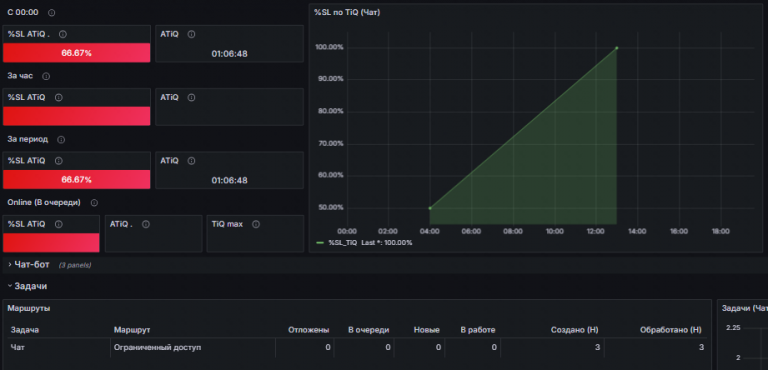Select the 'Ограниченный доступ' route cell
The height and width of the screenshot is (370, 768).
[158, 347]
